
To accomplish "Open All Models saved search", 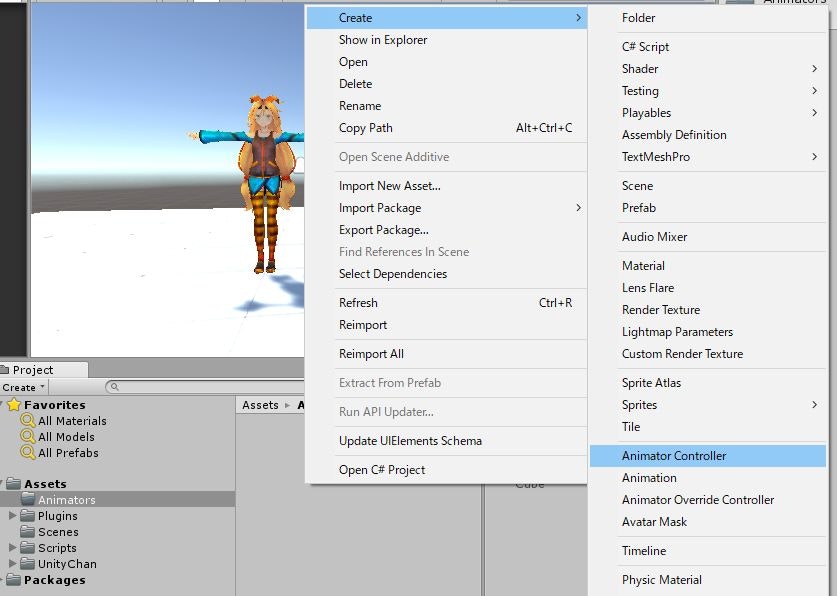I will 66,437.
